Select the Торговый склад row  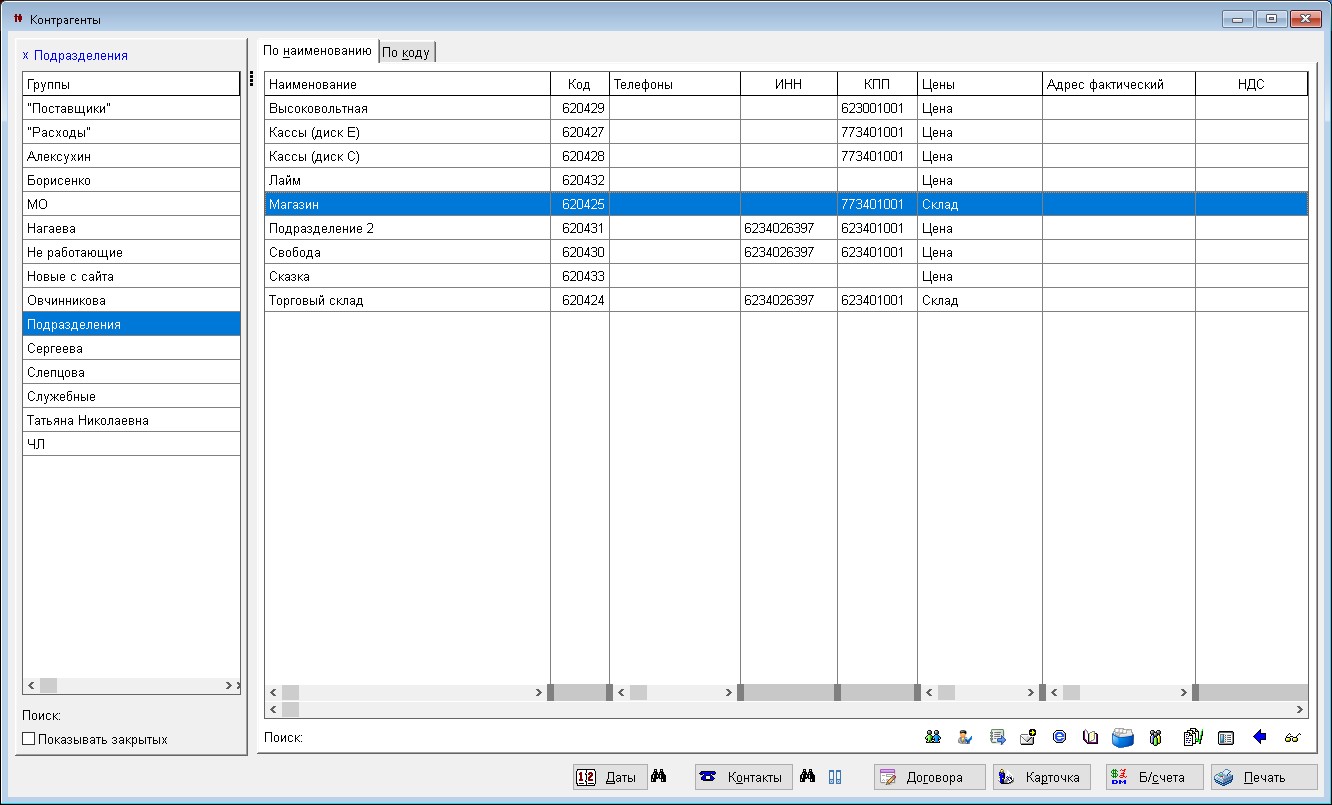click(x=407, y=301)
